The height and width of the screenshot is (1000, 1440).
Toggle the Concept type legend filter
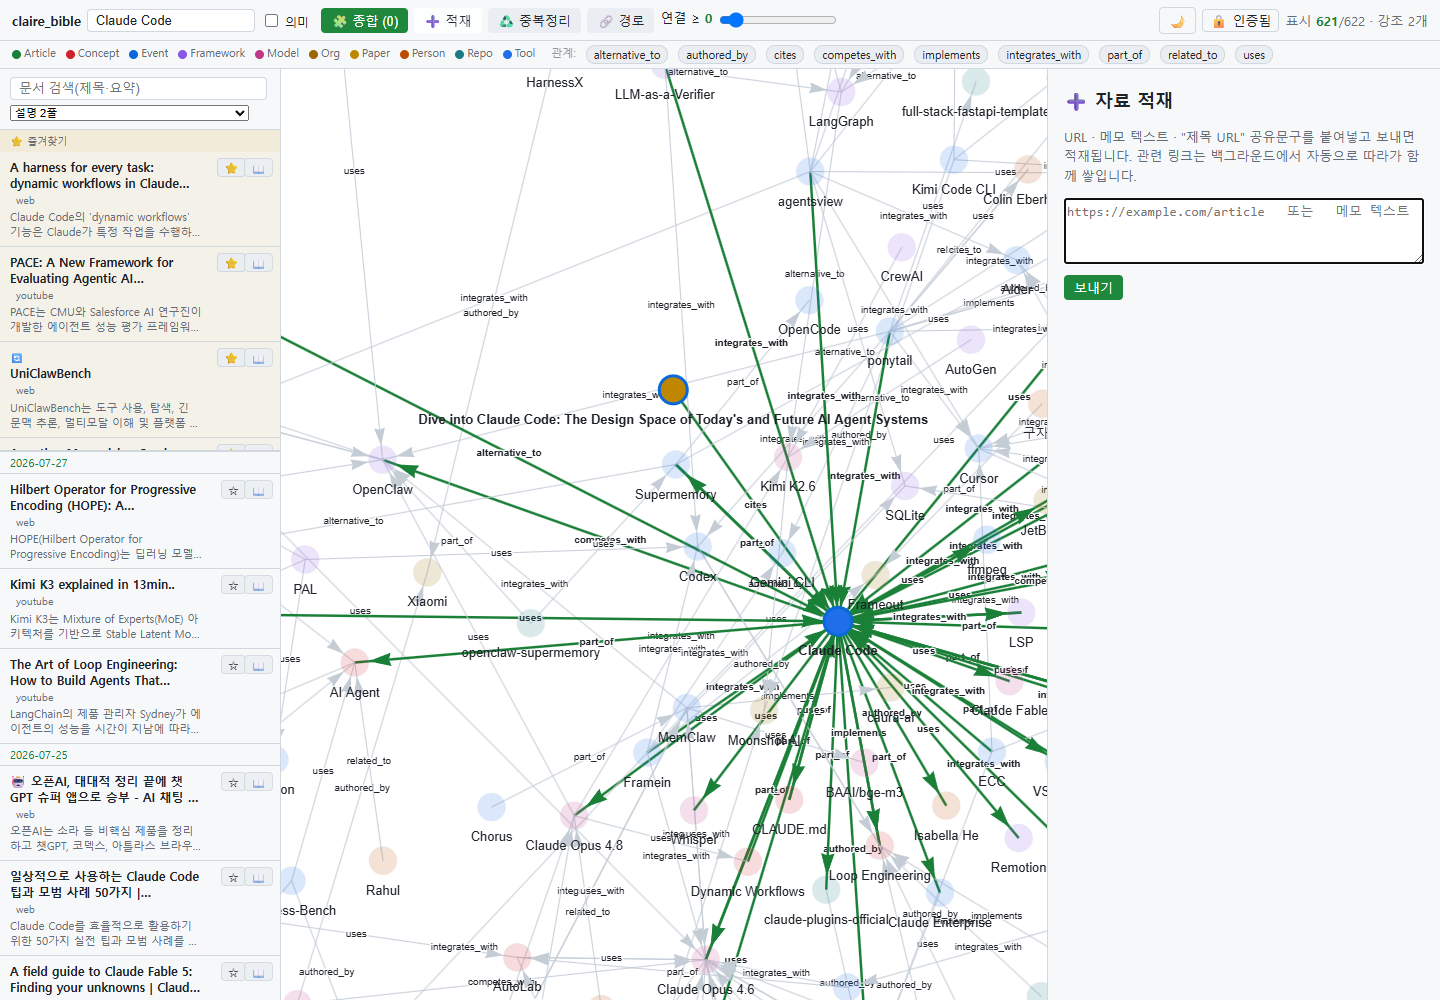tap(92, 54)
